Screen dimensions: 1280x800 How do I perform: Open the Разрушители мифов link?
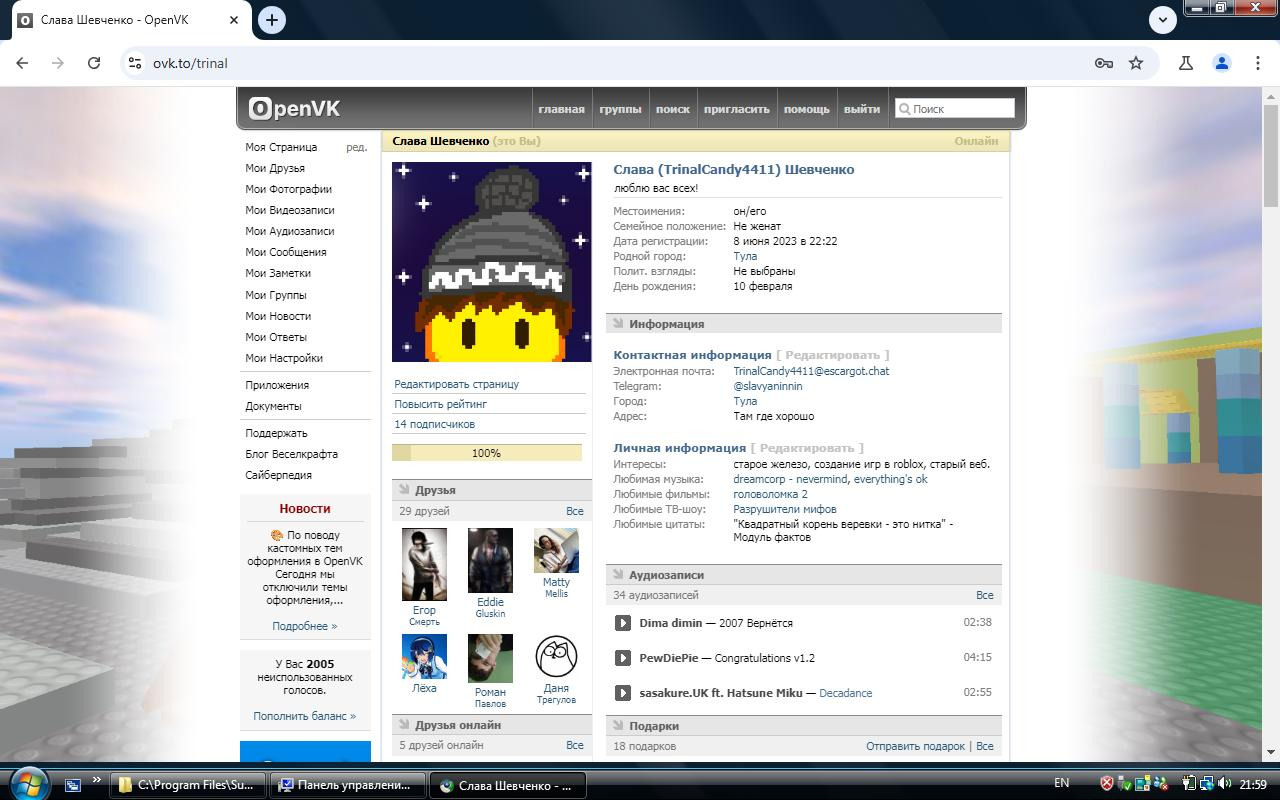click(785, 509)
